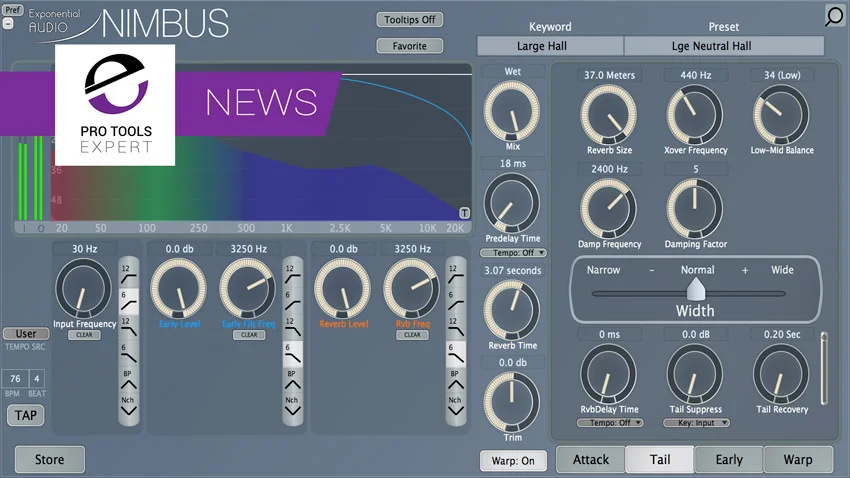Click CLEAR under Input Frequency
This screenshot has height=478, width=850.
click(x=84, y=335)
